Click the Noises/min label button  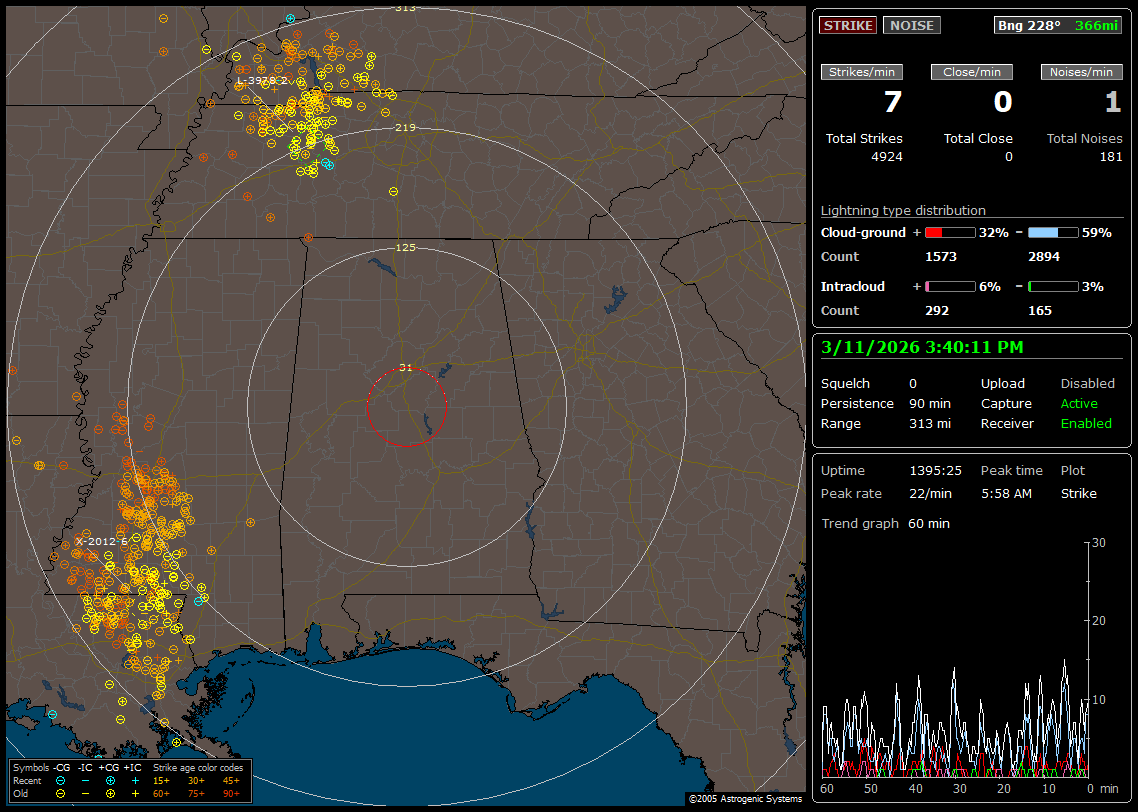click(1081, 72)
